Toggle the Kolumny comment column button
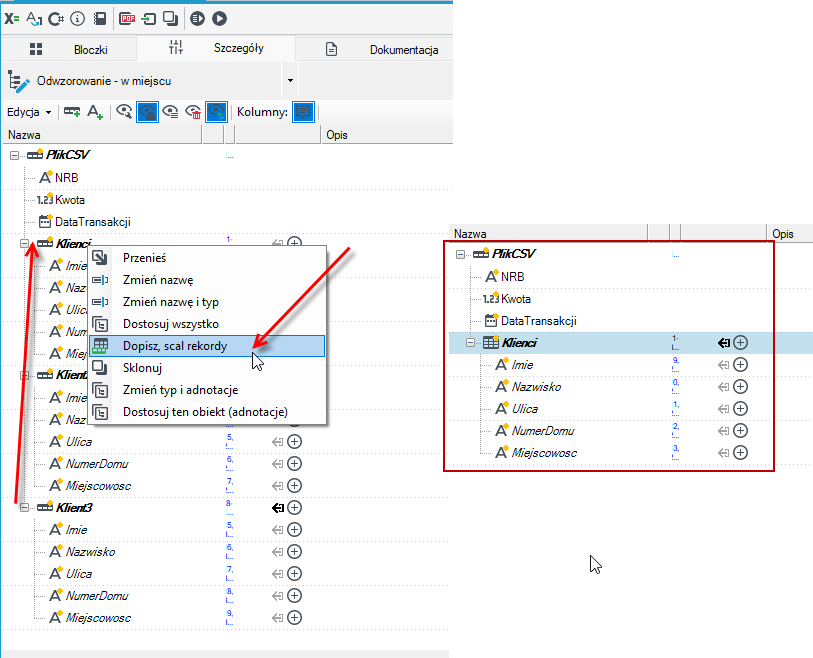Viewport: 813px width, 658px height. (x=303, y=112)
